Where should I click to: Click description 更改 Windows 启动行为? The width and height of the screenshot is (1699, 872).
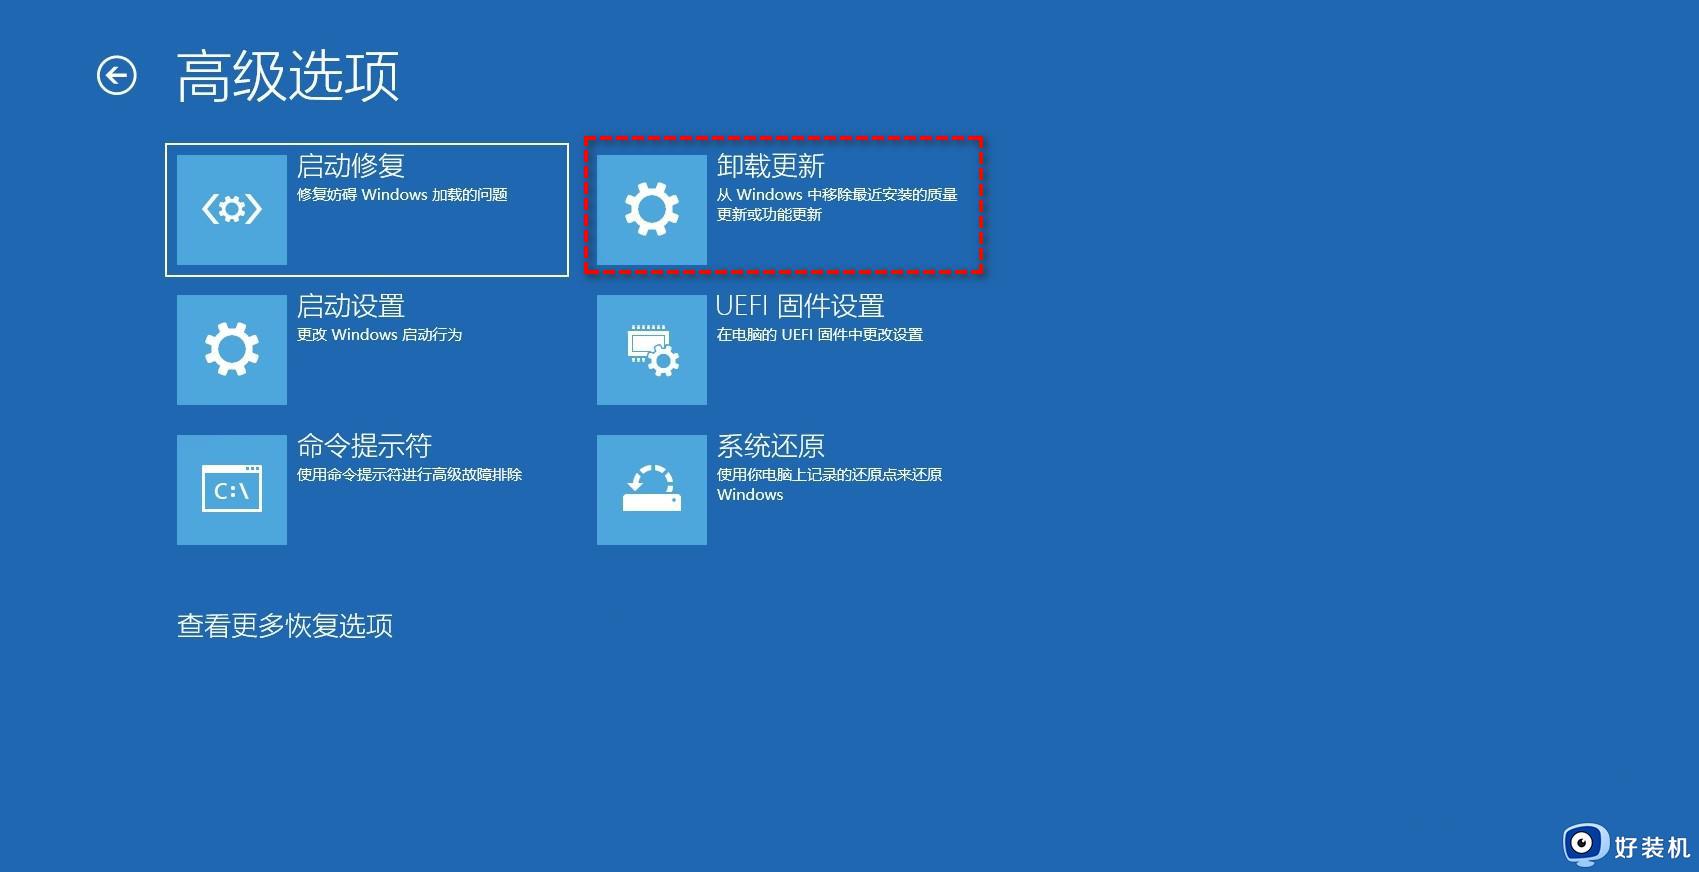click(x=380, y=335)
